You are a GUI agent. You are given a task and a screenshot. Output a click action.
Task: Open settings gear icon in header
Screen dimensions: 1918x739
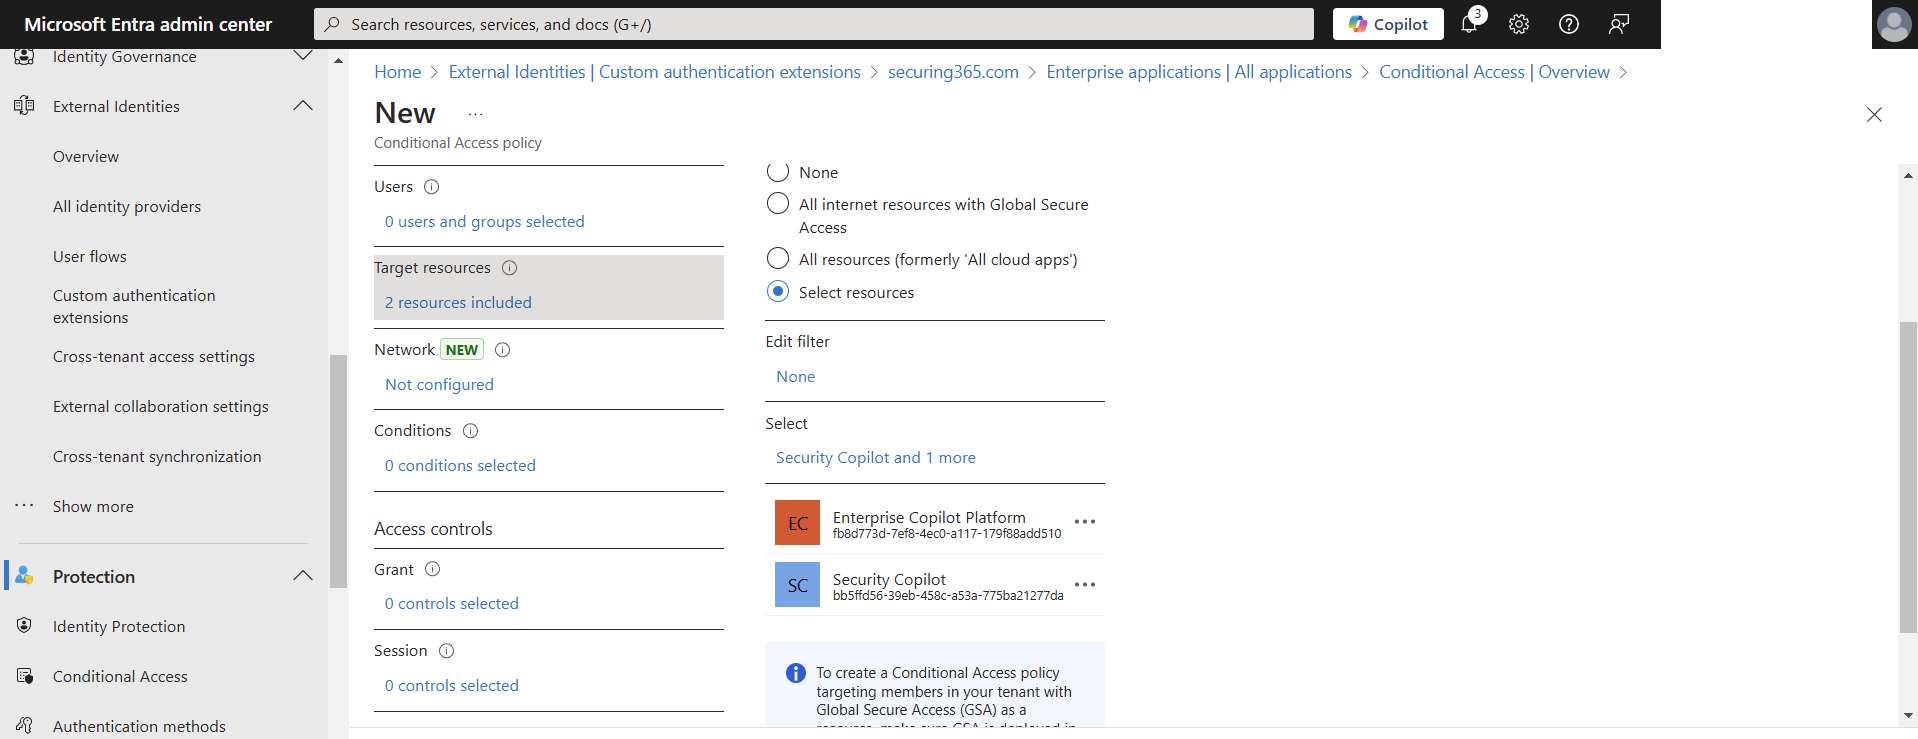point(1519,24)
